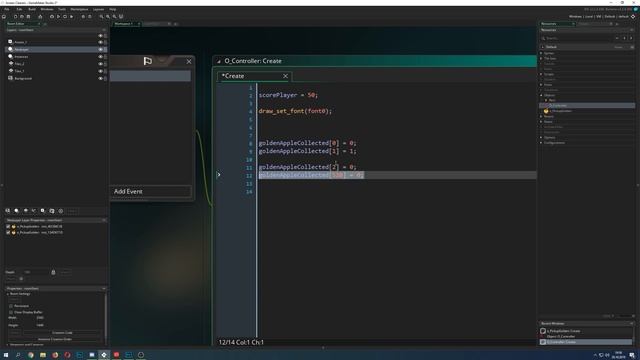Click the zoom reset toolbar icon
Screen dimensions: 640x360
coord(114,17)
